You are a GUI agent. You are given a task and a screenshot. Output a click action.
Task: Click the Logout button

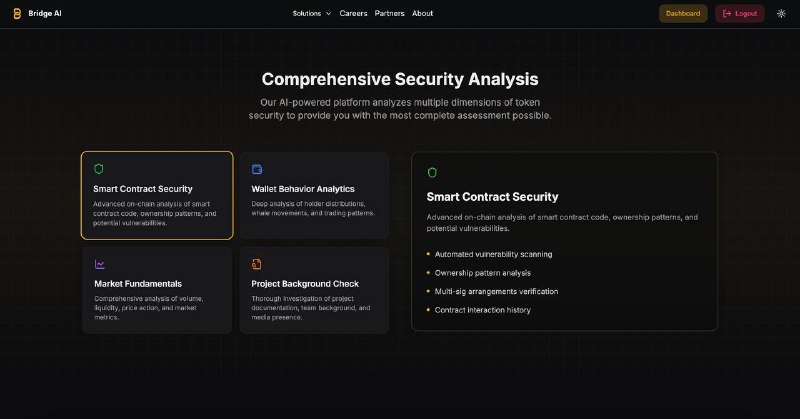coord(740,14)
